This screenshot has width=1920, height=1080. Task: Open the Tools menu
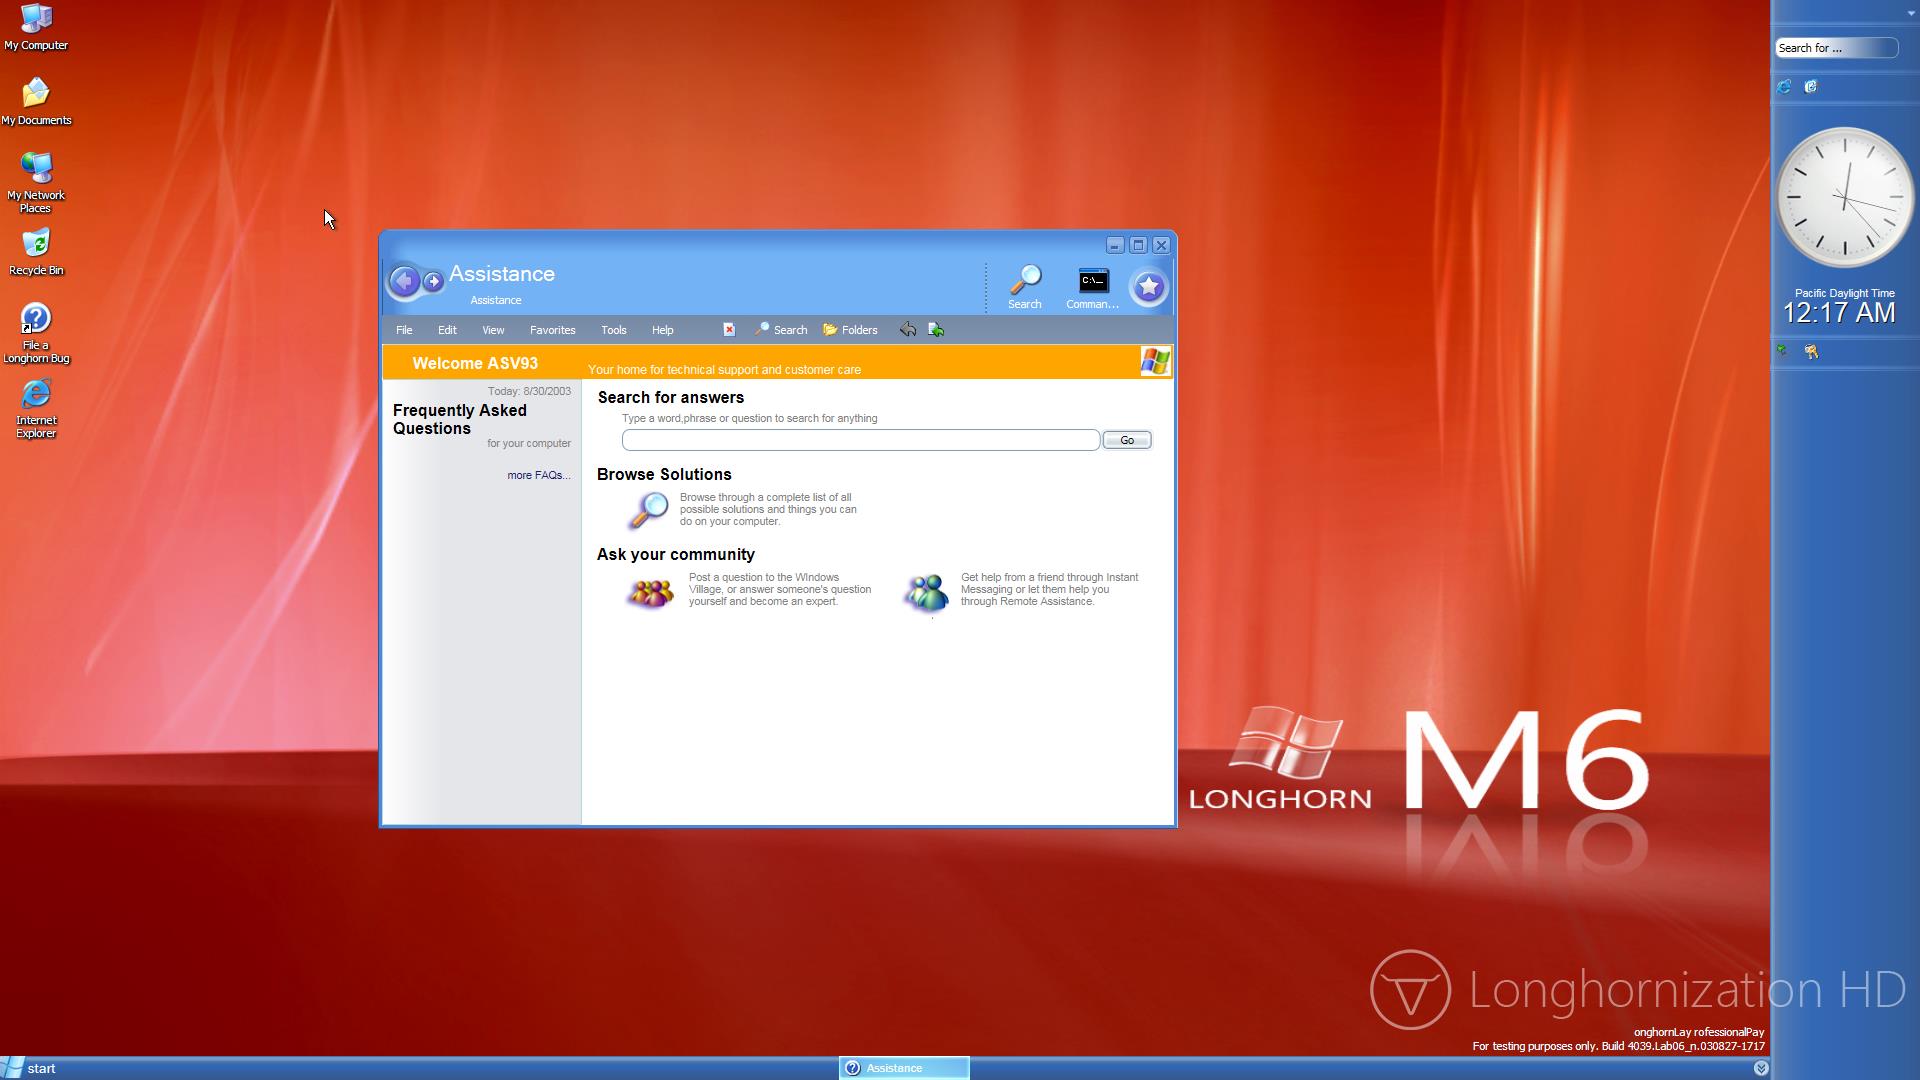click(x=613, y=330)
